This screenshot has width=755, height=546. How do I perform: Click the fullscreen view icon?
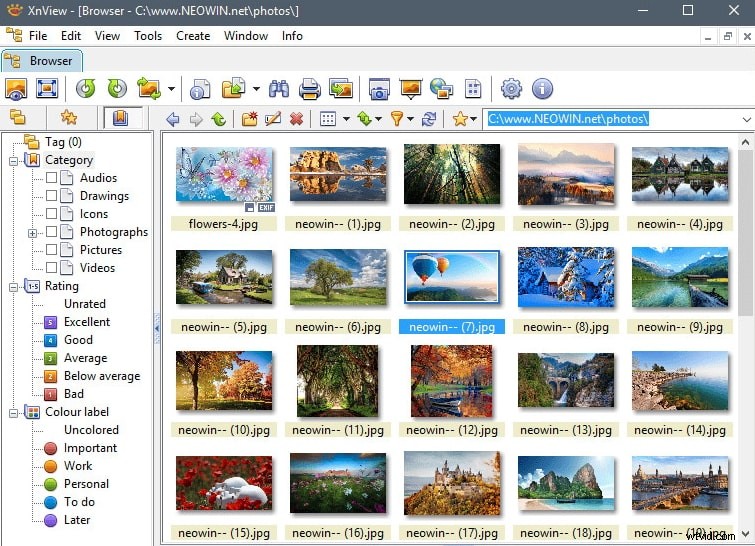click(47, 89)
